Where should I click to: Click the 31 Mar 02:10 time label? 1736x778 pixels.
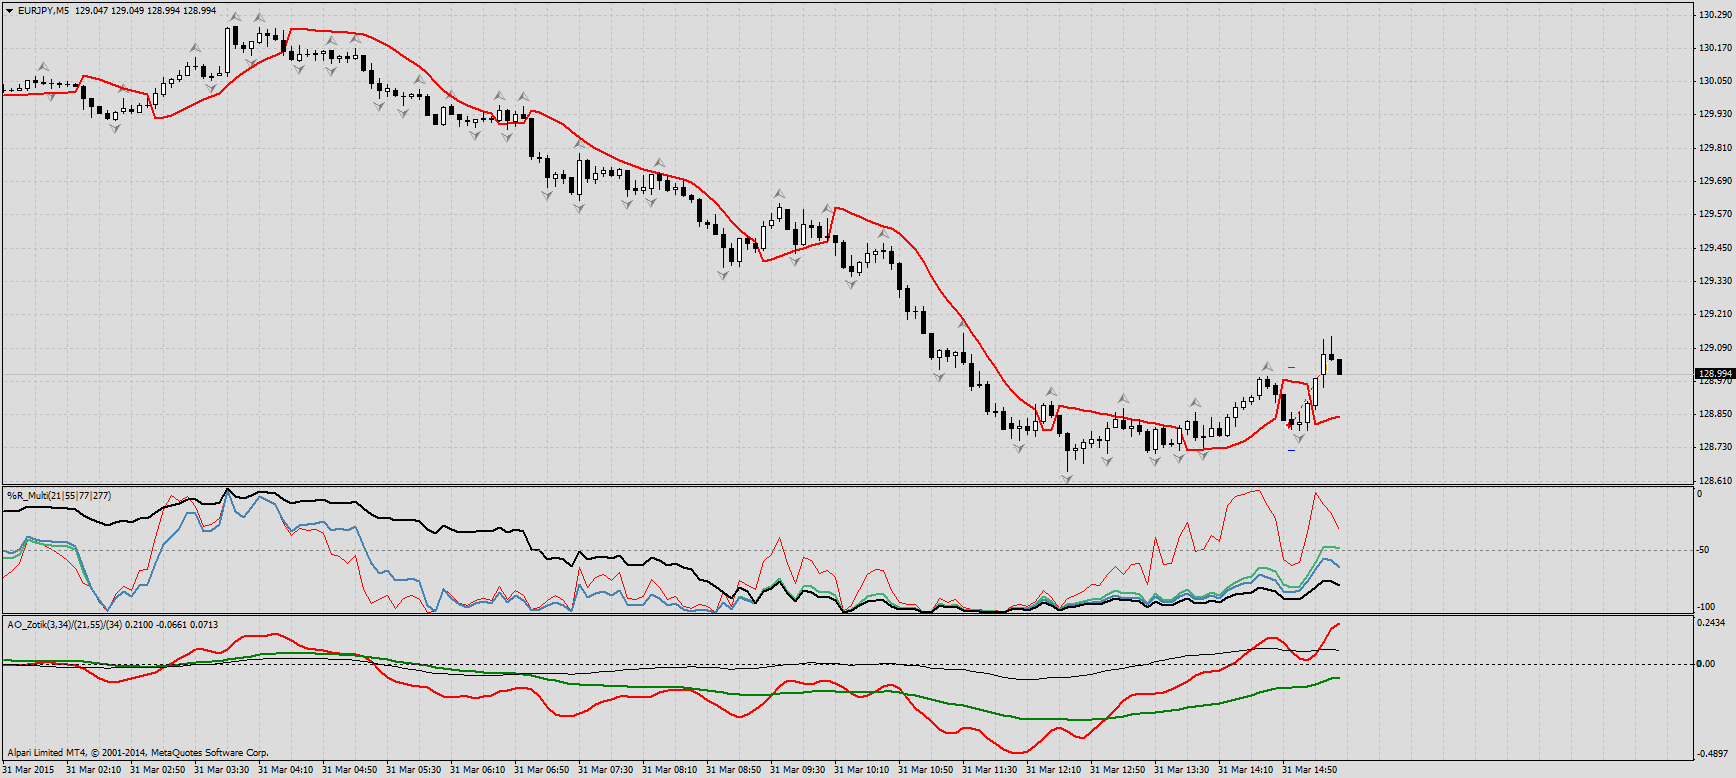tap(94, 770)
